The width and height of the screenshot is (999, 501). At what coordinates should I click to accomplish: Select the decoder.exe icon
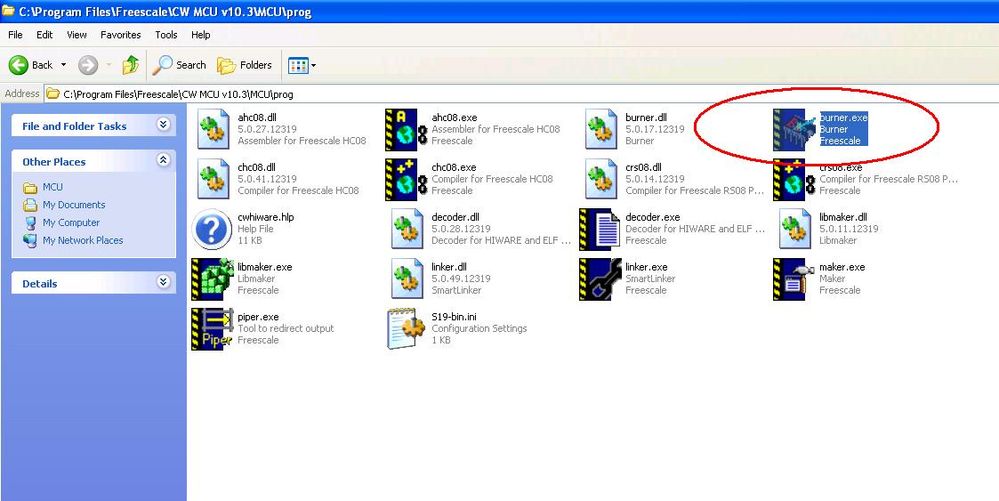click(x=600, y=229)
